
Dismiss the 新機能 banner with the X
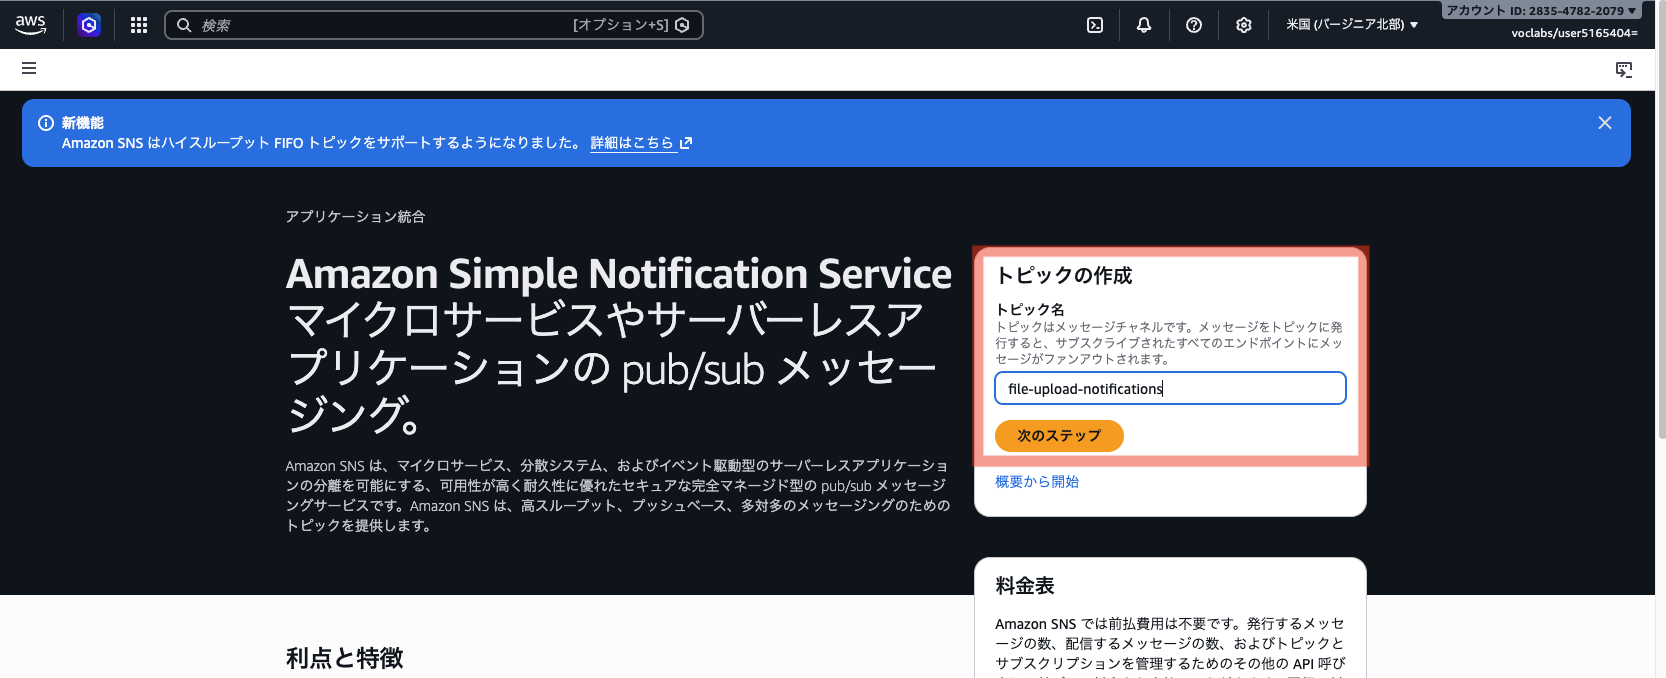pos(1605,123)
